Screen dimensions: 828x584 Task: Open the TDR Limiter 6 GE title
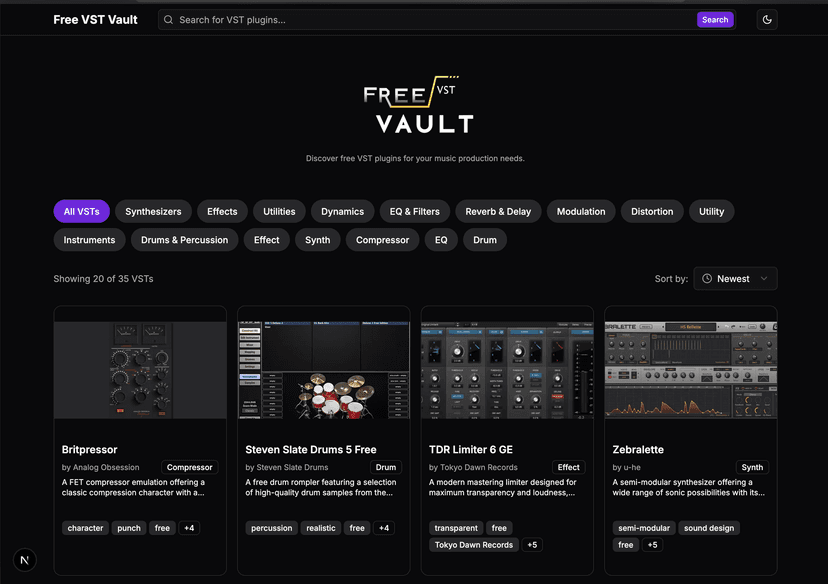point(471,449)
